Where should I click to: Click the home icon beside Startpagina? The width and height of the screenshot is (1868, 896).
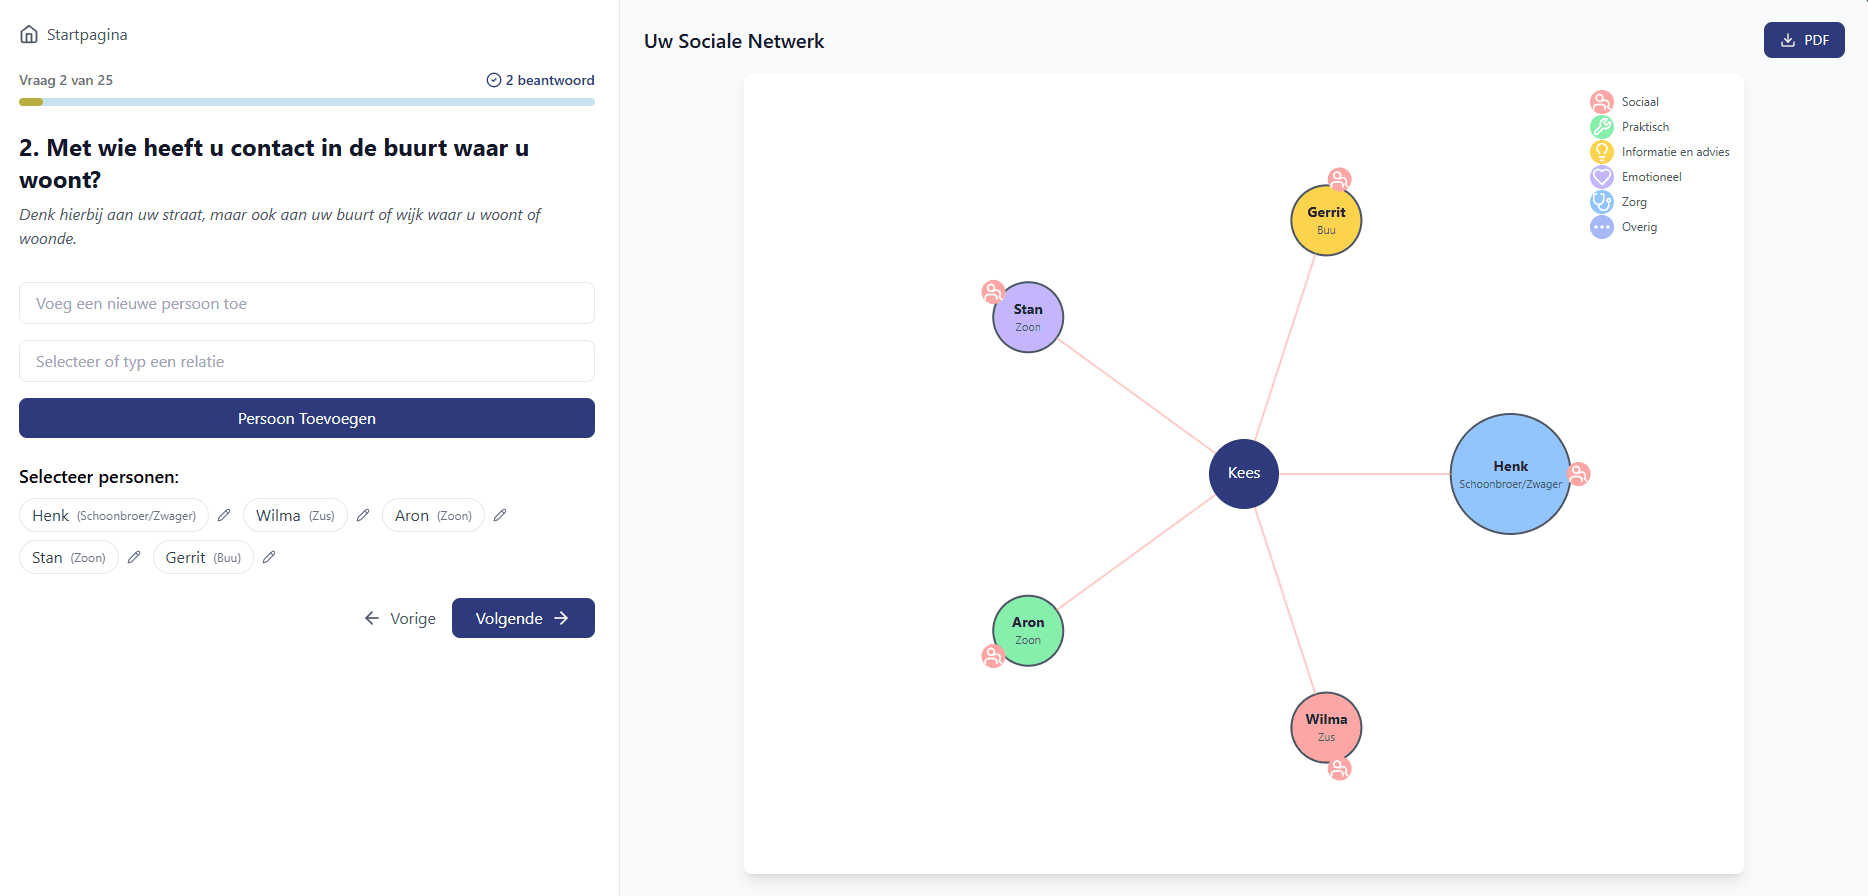29,34
